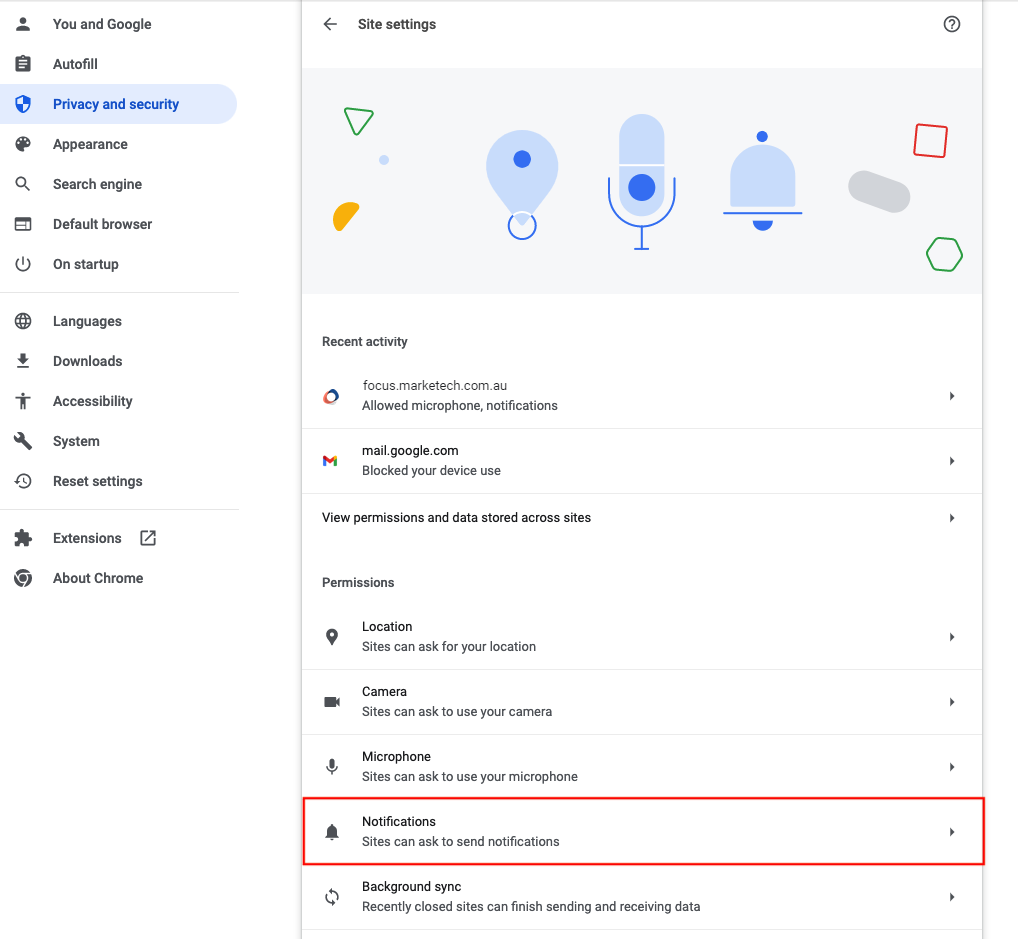Viewport: 1018px width, 939px height.
Task: Click the Camera permission icon
Action: coord(332,702)
